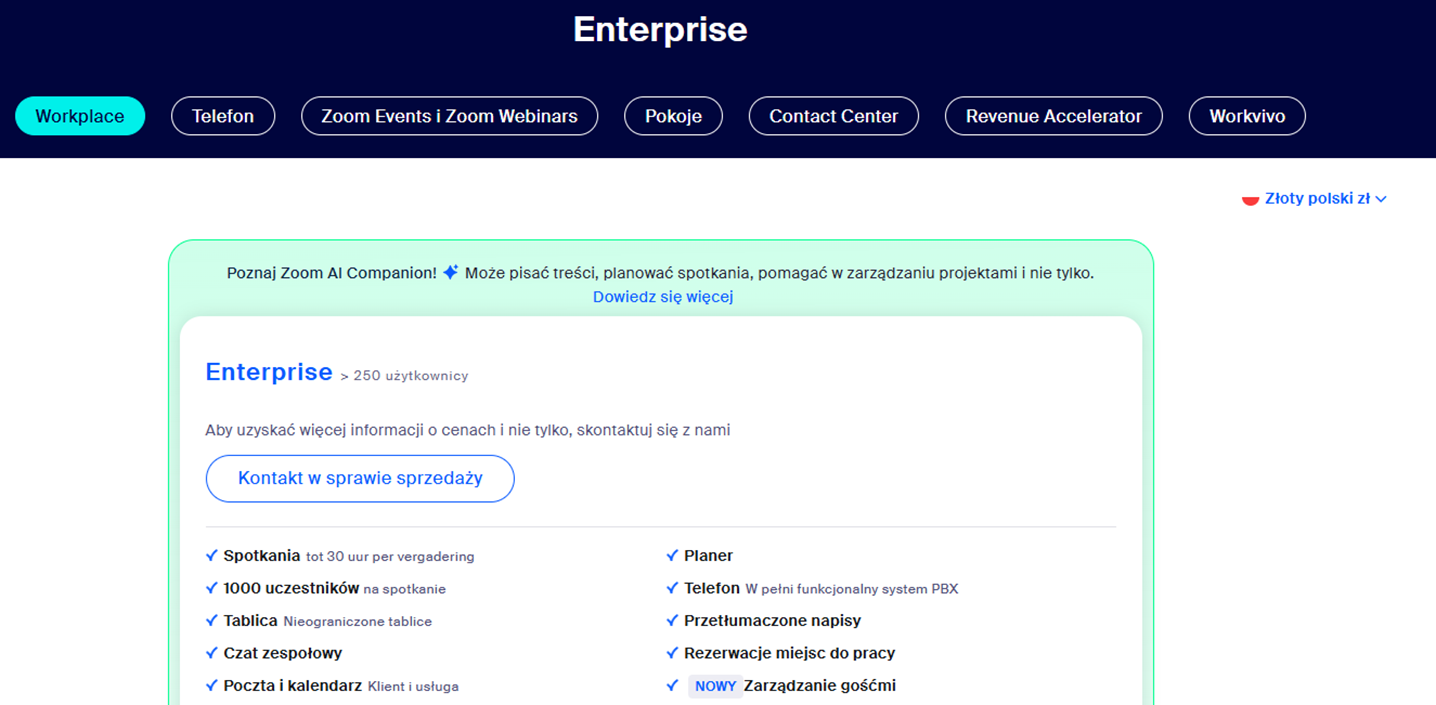The image size is (1436, 705).
Task: Click the Enterprise plan heading
Action: [269, 372]
